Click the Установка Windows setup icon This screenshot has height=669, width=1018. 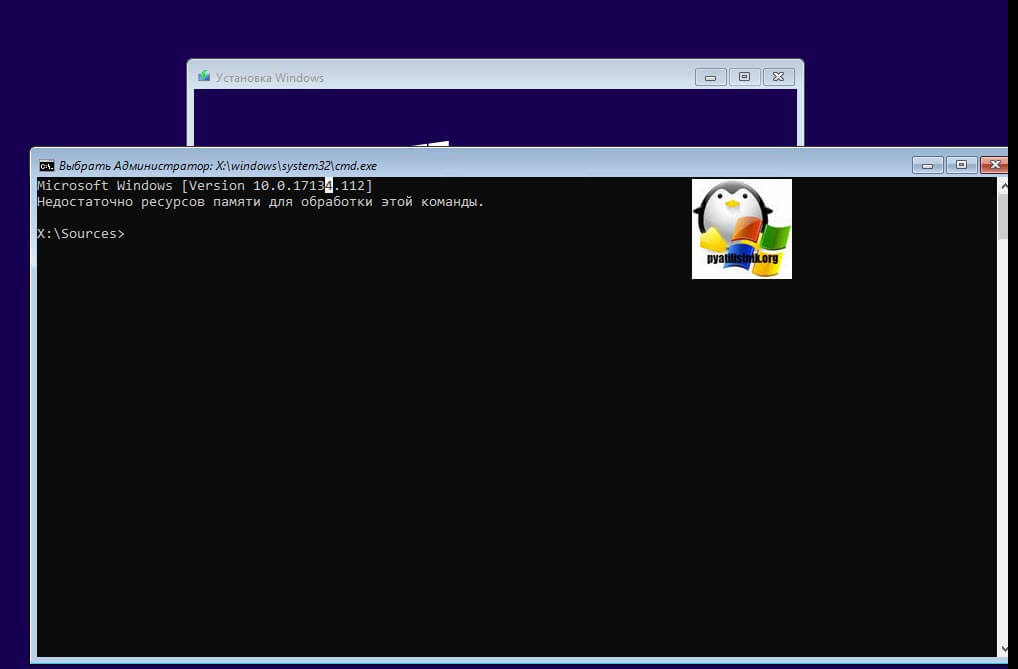(204, 77)
